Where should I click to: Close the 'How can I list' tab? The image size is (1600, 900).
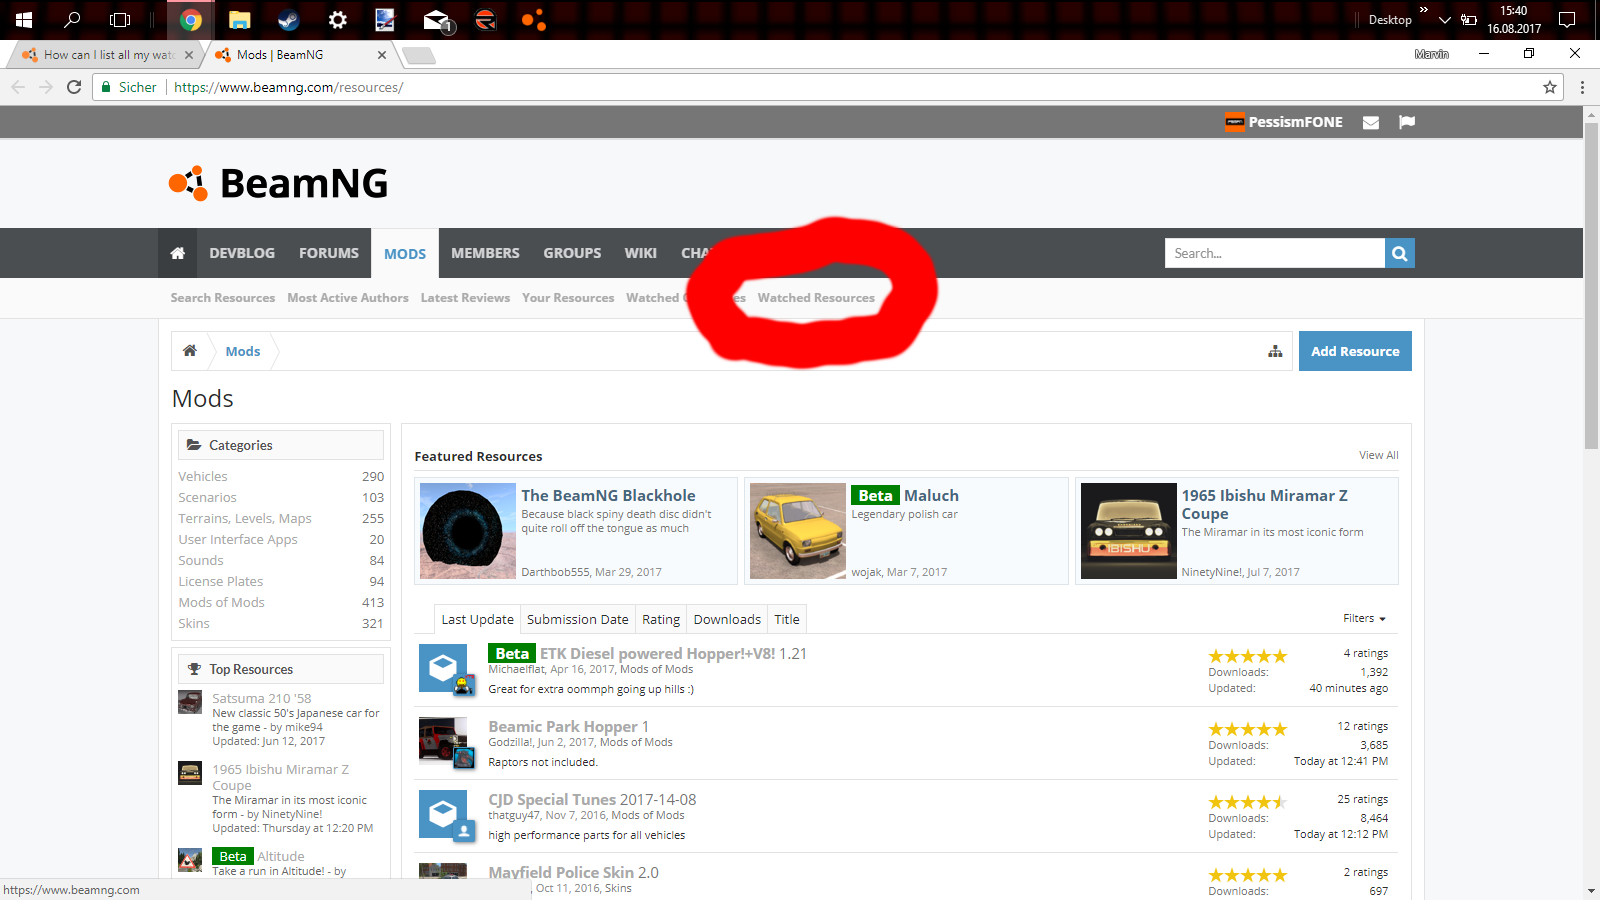[x=189, y=55]
